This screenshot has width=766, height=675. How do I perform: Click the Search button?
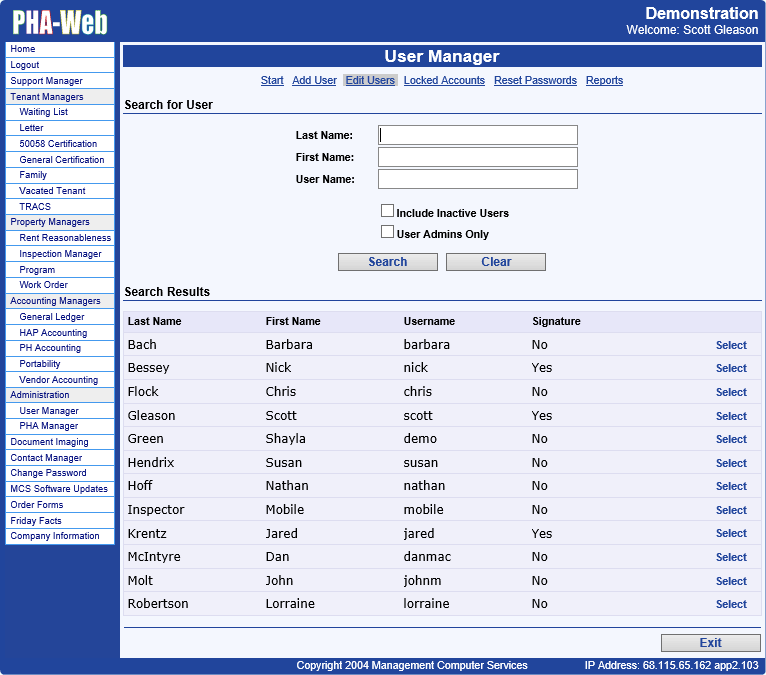(x=387, y=262)
